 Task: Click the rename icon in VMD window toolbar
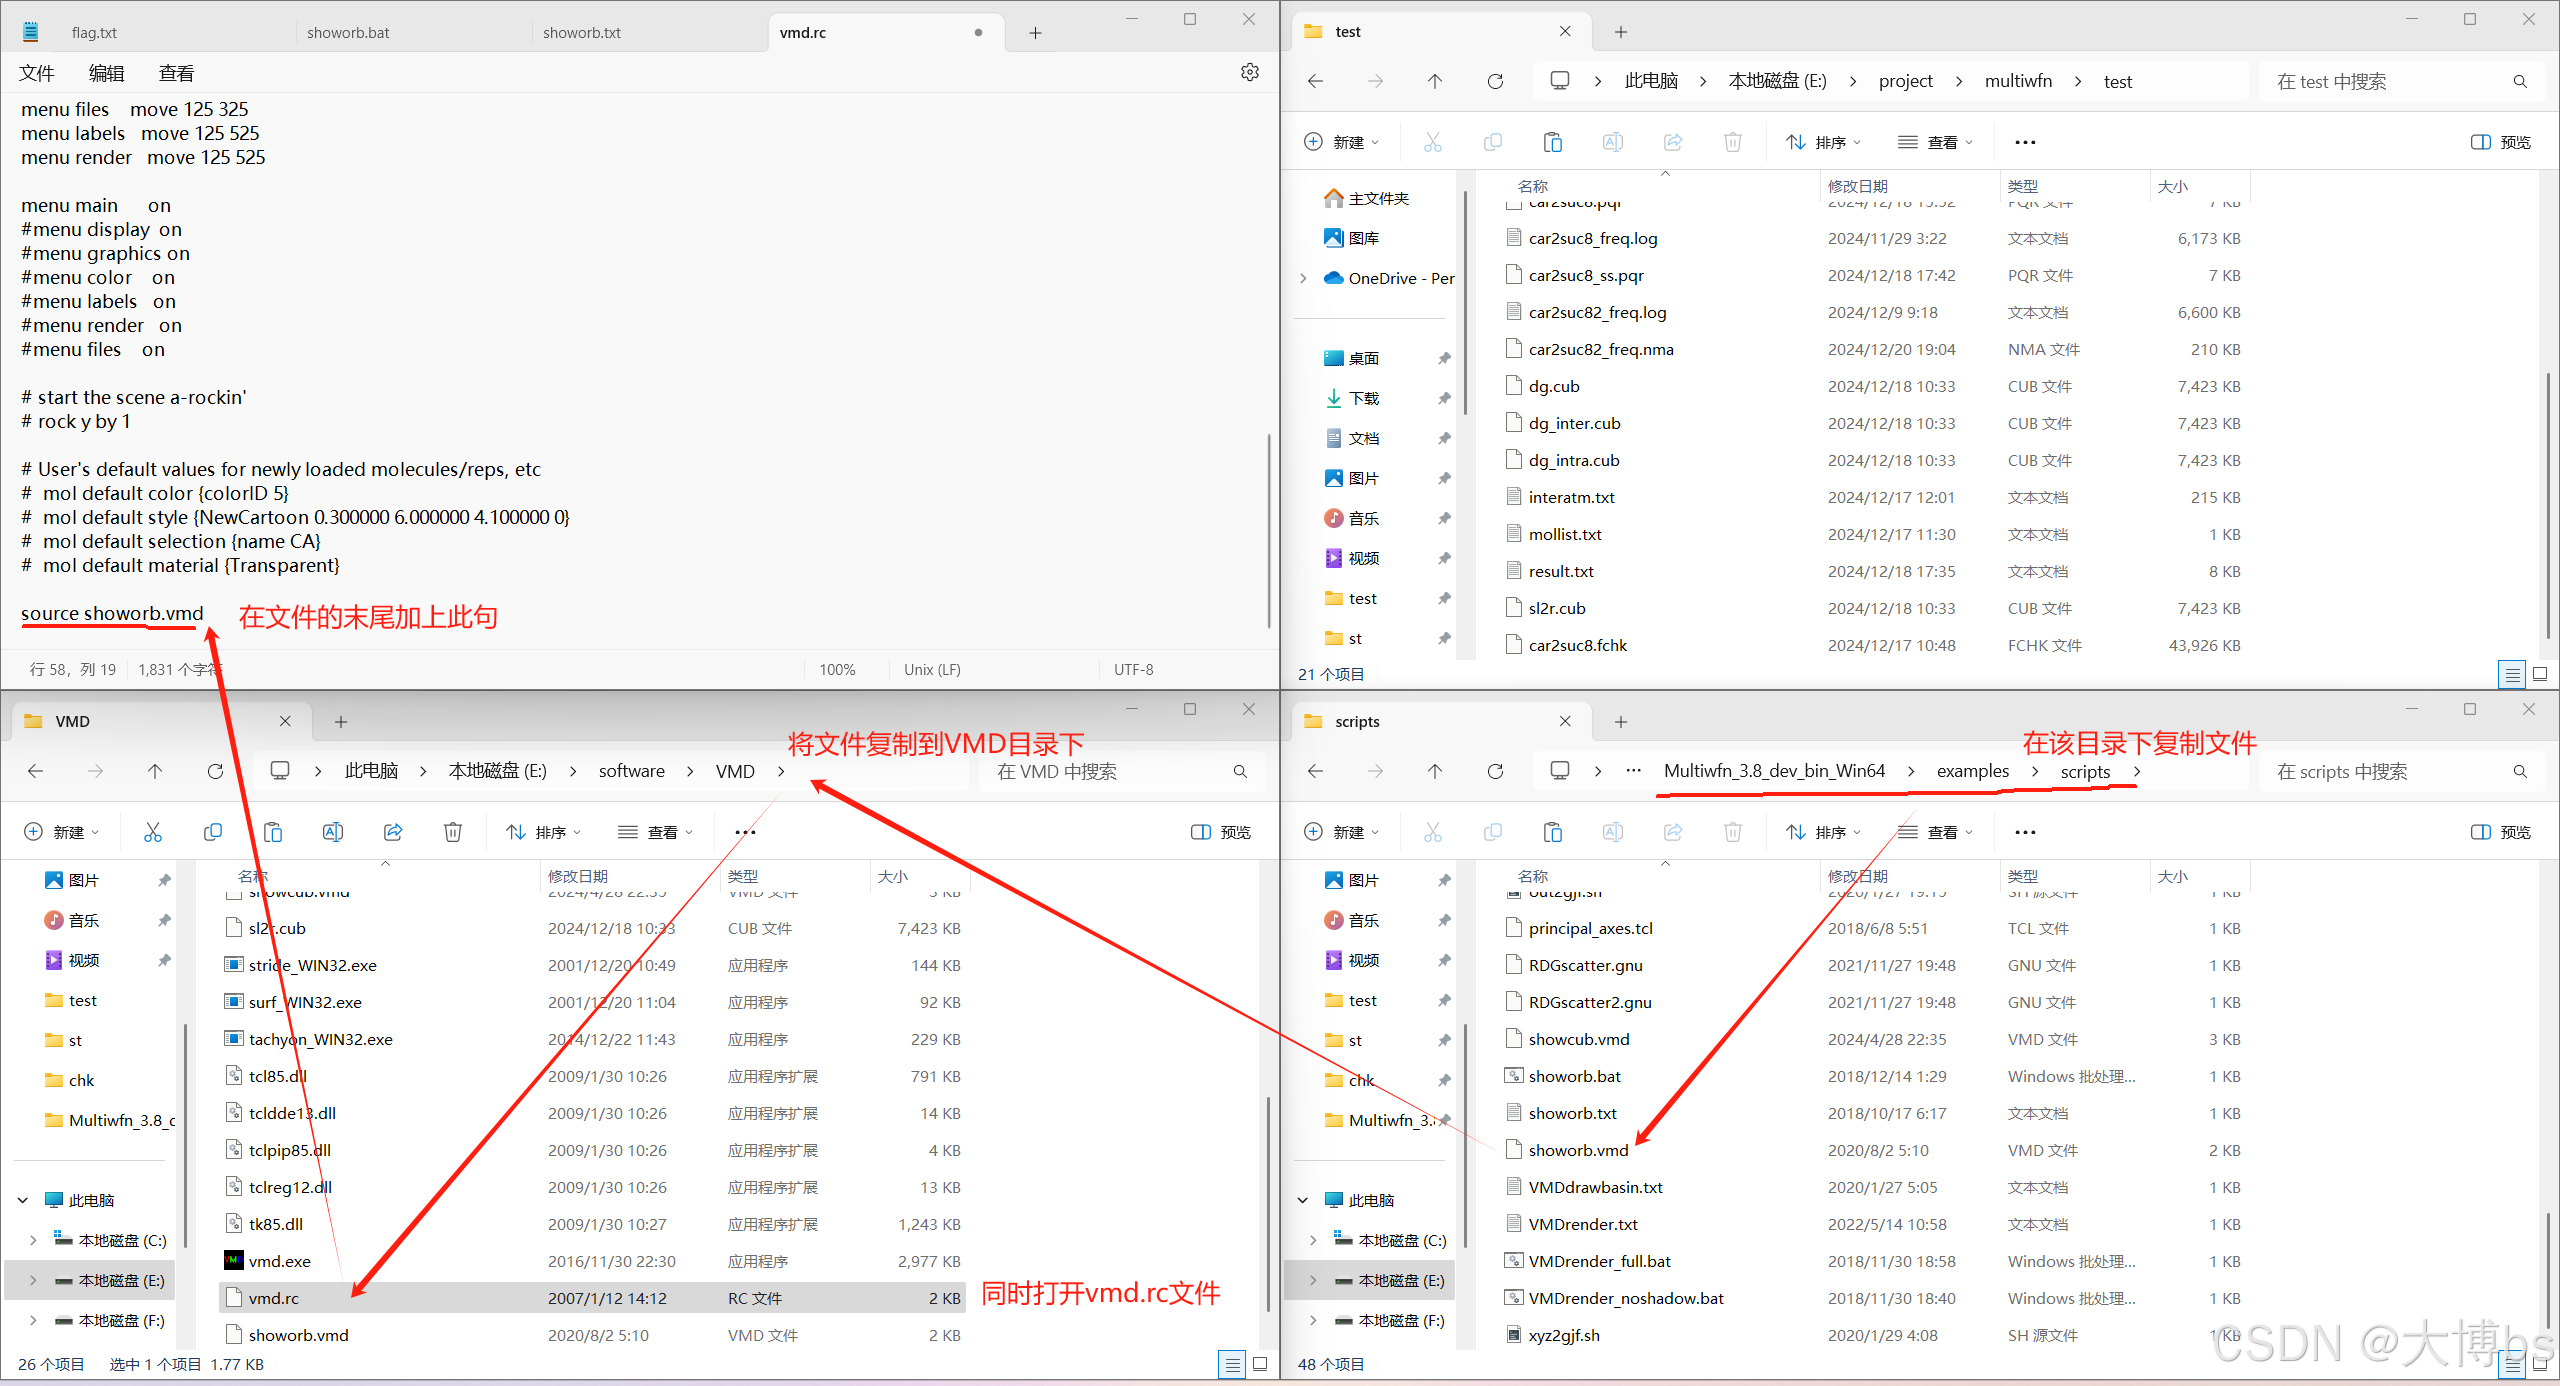(x=333, y=832)
